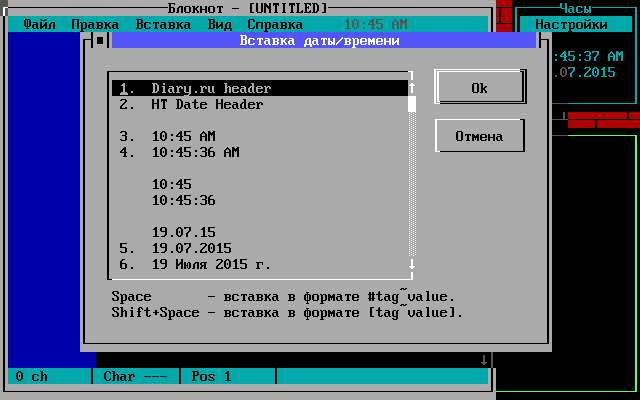Viewport: 640px width, 400px height.
Task: Click the scrollbar track in the format list
Action: [412, 184]
